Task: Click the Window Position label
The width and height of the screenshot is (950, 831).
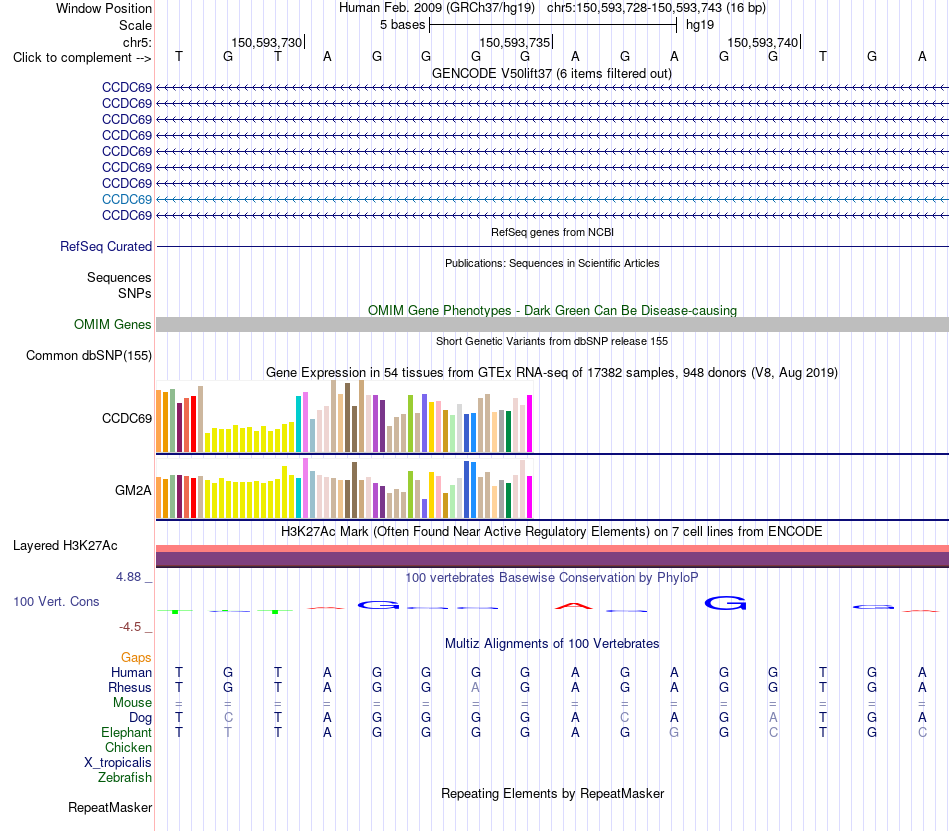Action: (x=104, y=8)
